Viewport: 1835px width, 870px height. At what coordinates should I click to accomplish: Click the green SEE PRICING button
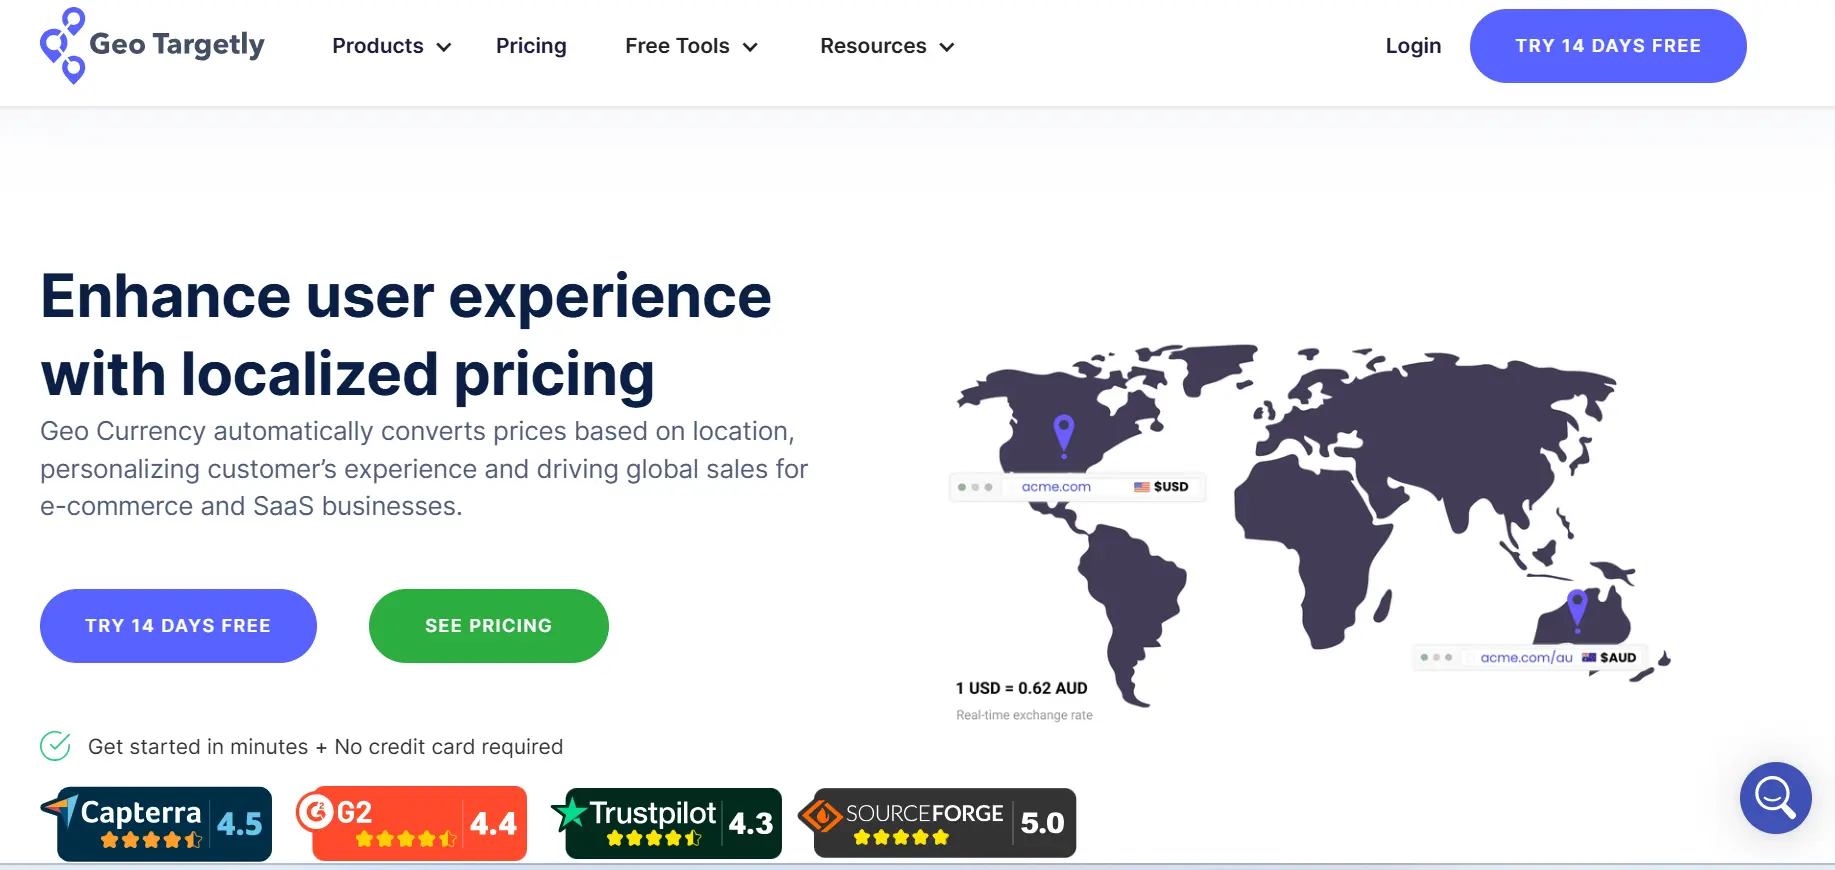(489, 626)
